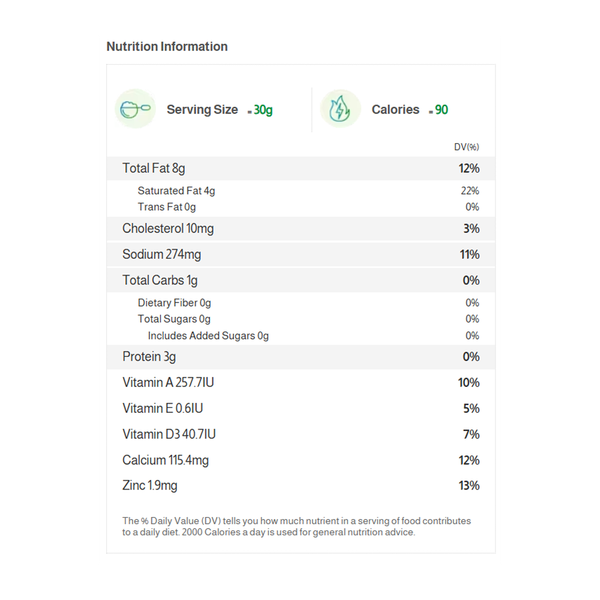Select the Protein 3g row
Image resolution: width=600 pixels, height=600 pixels.
[x=149, y=357]
